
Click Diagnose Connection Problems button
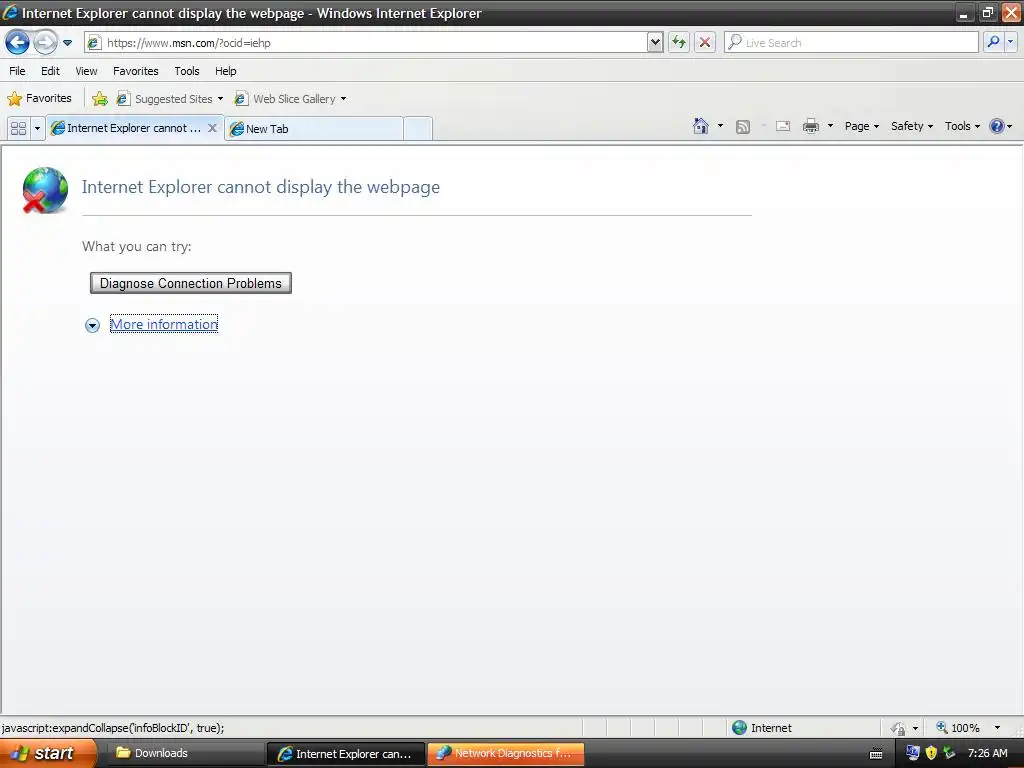(191, 283)
